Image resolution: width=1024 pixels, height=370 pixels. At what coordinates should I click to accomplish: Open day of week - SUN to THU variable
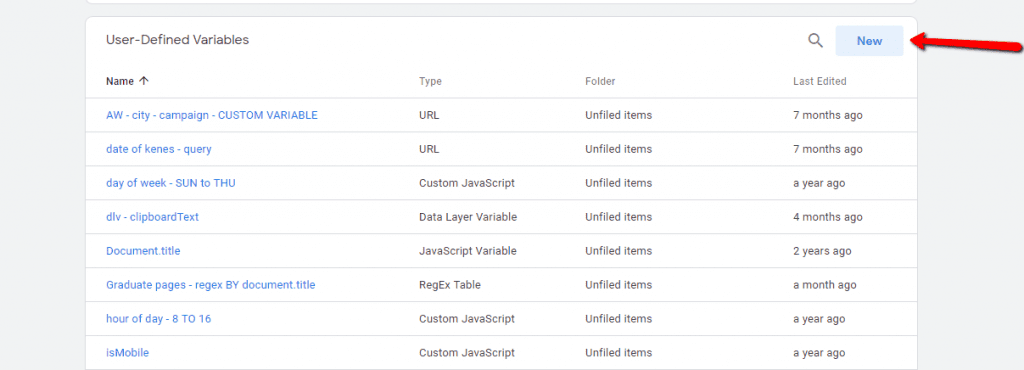(170, 183)
